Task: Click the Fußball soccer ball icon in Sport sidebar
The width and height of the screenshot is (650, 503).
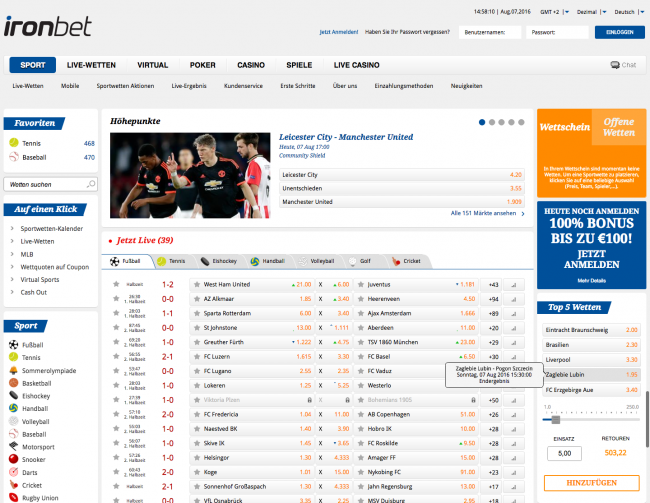Action: [x=12, y=345]
